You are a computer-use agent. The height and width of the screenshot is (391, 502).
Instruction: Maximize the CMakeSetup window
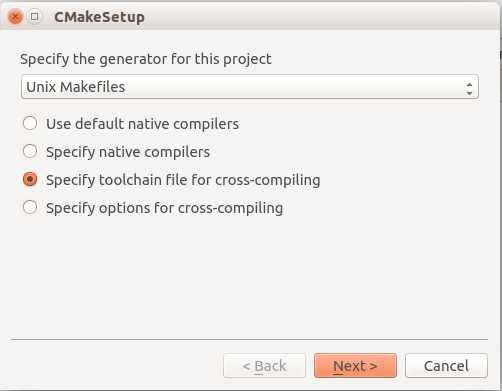pos(34,17)
